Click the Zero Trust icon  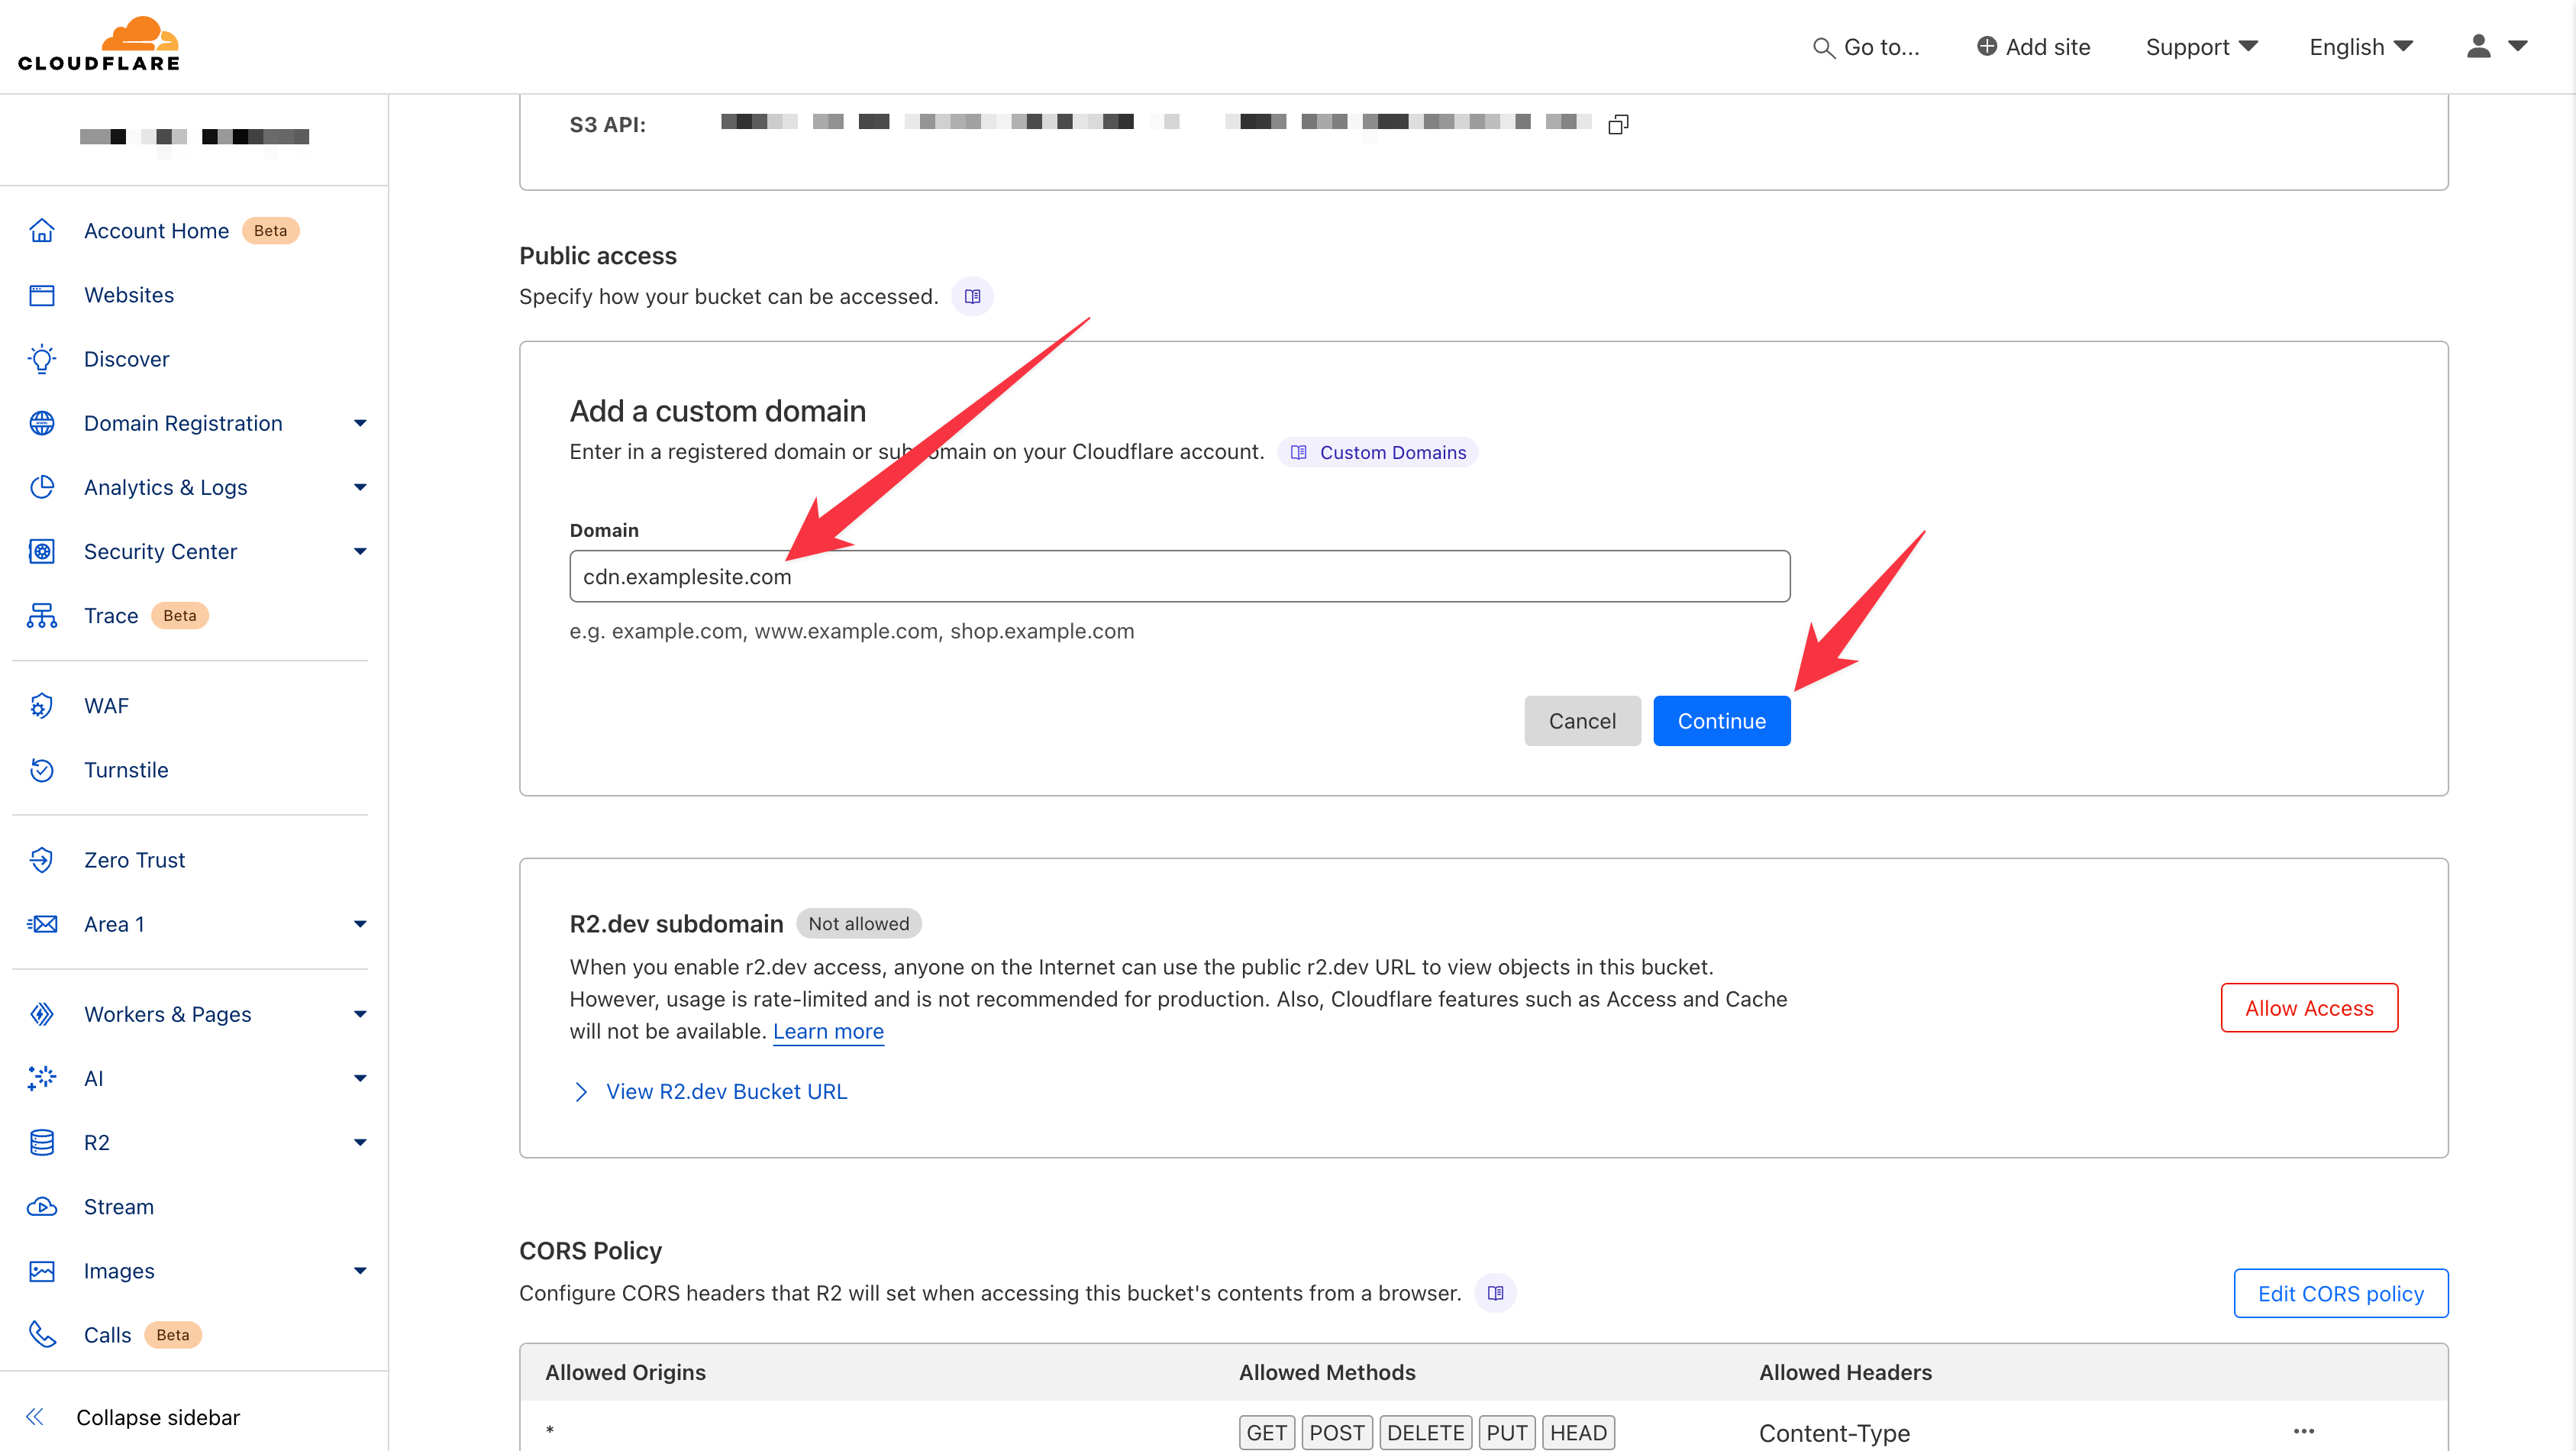[42, 860]
